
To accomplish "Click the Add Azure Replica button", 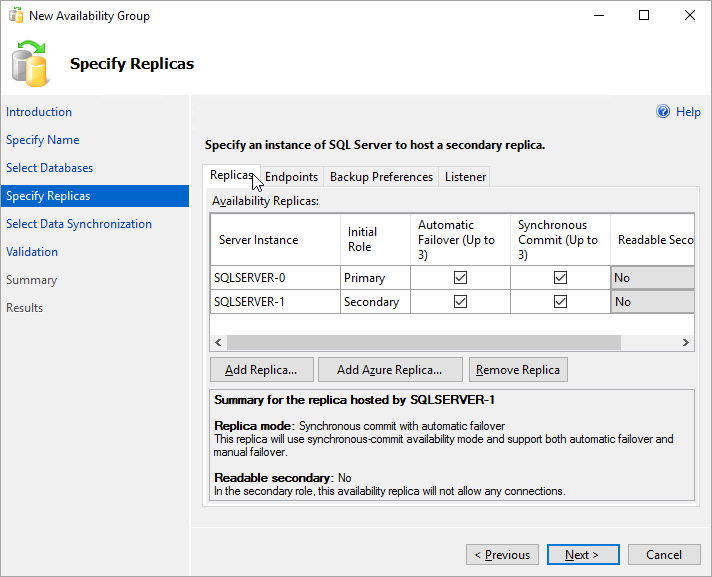I will pyautogui.click(x=390, y=370).
